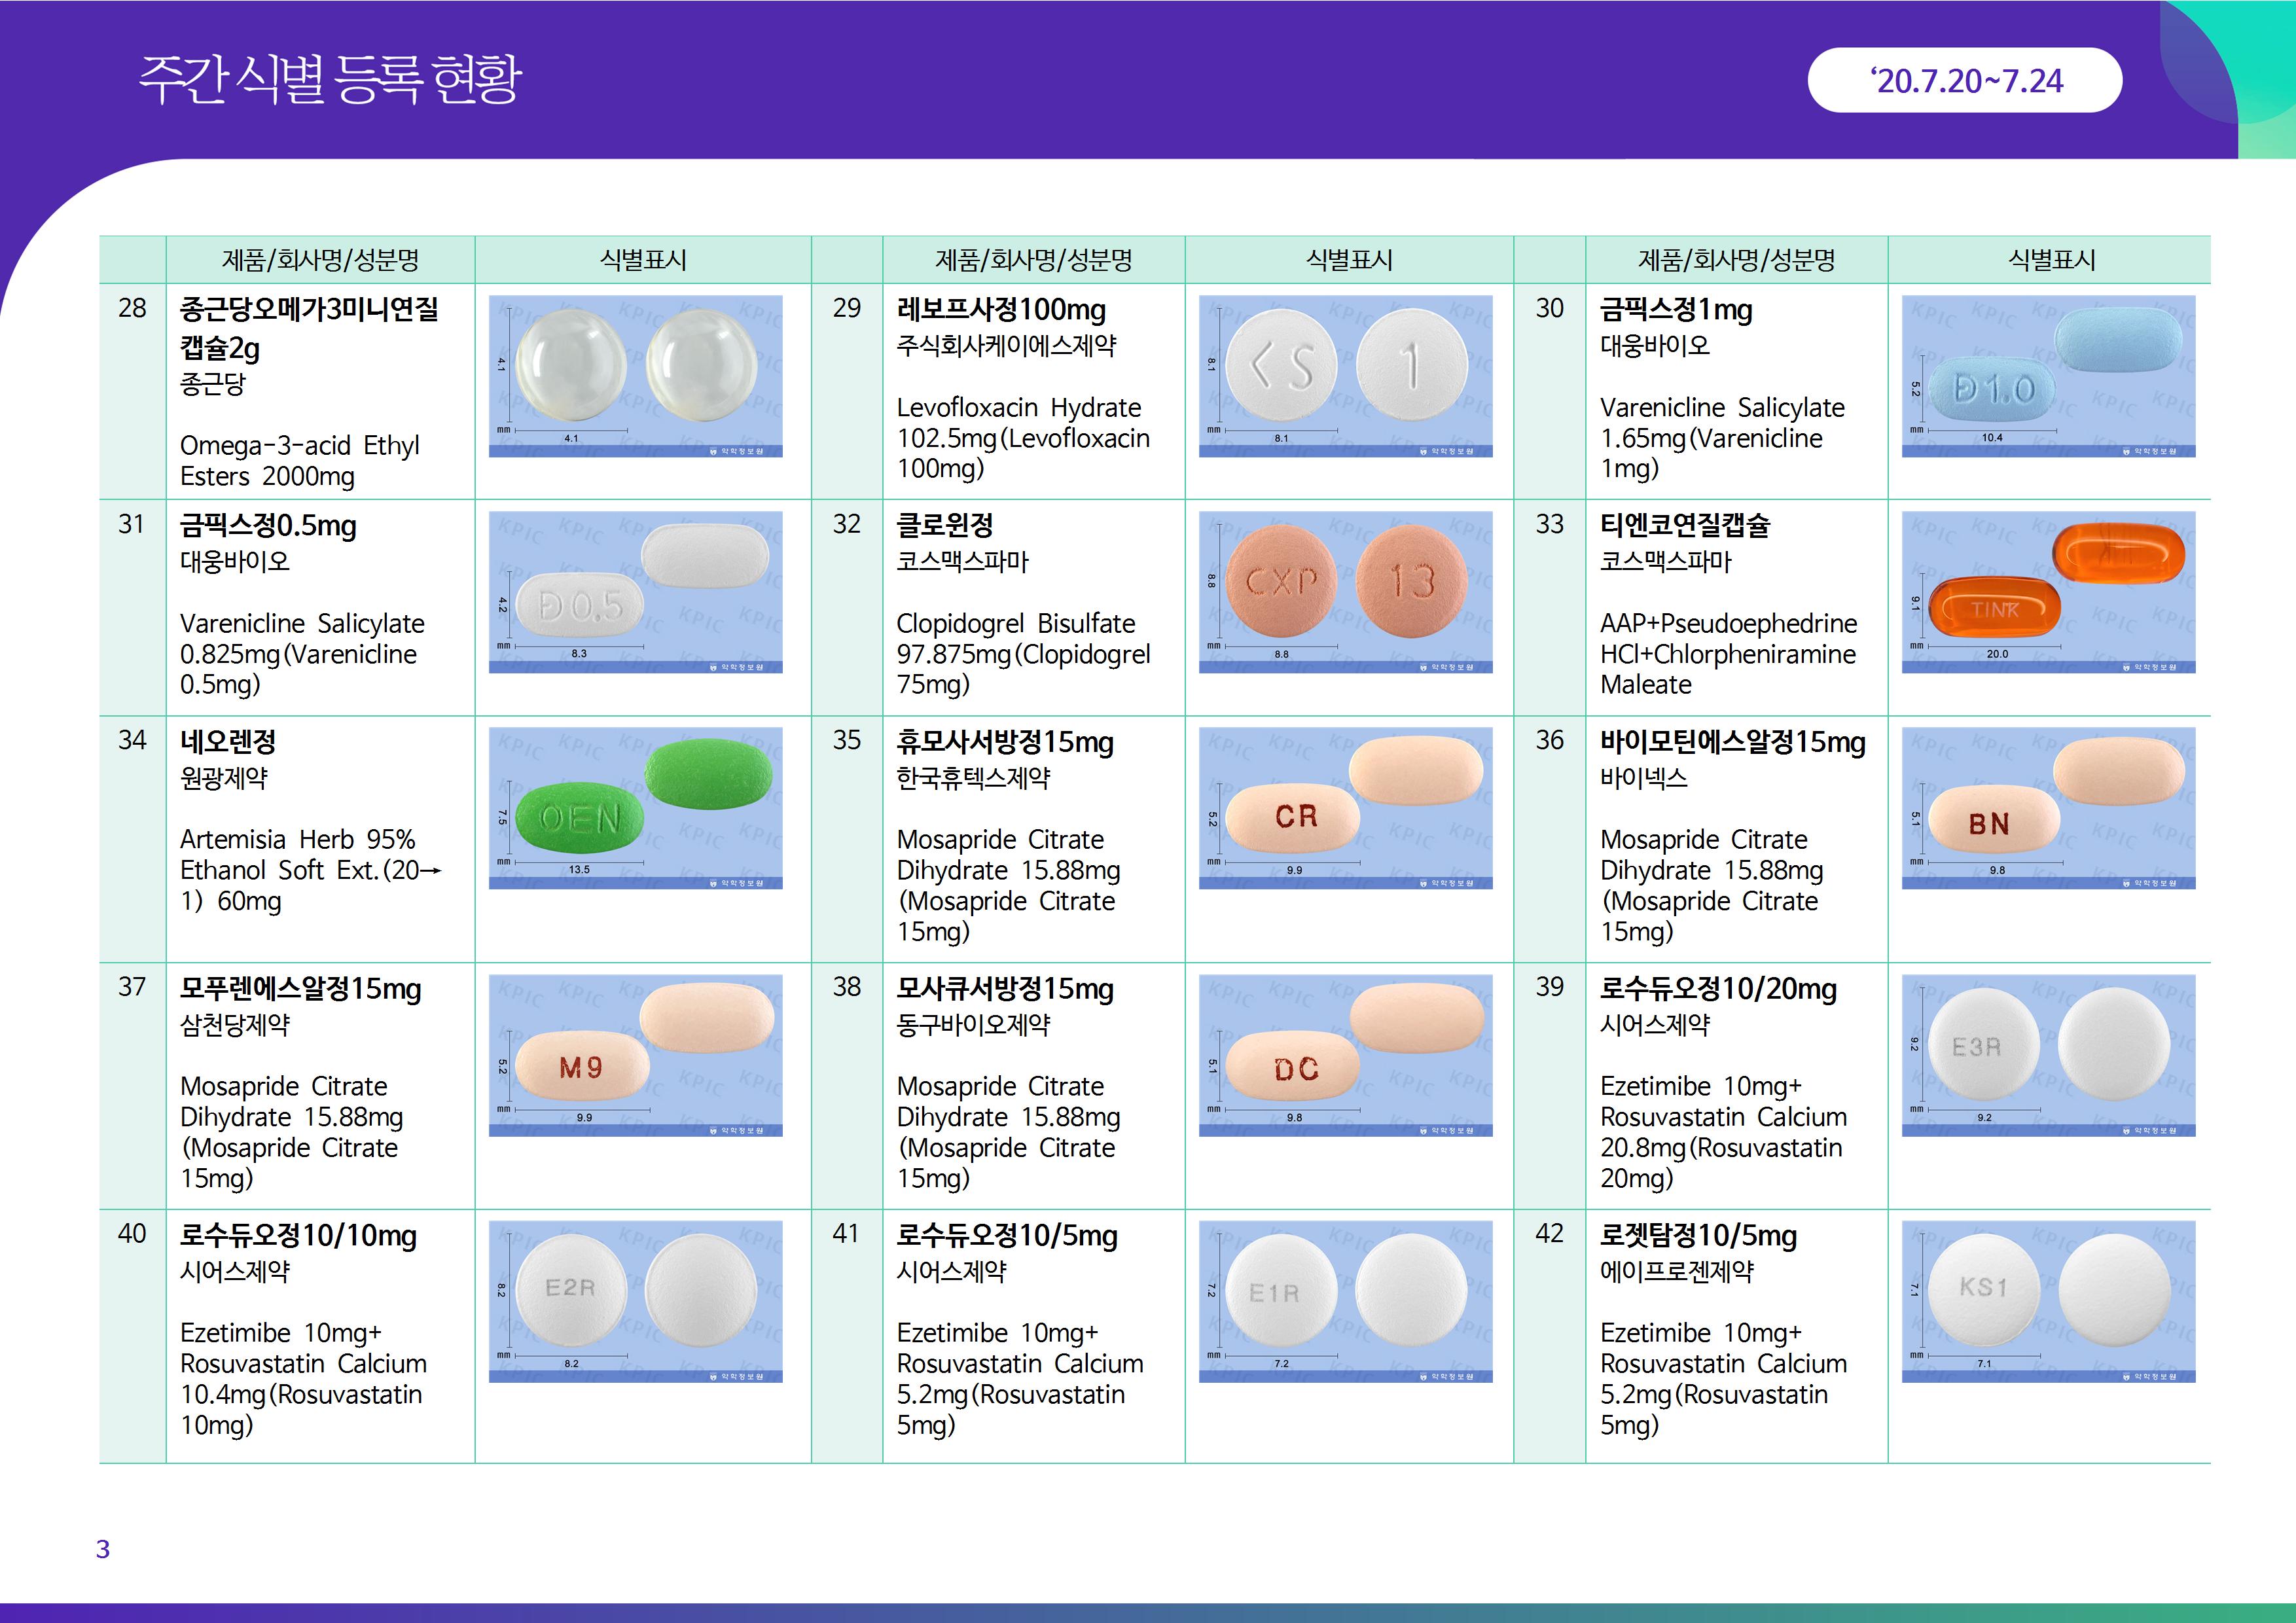Click the DC tablet image

[x=1345, y=1055]
